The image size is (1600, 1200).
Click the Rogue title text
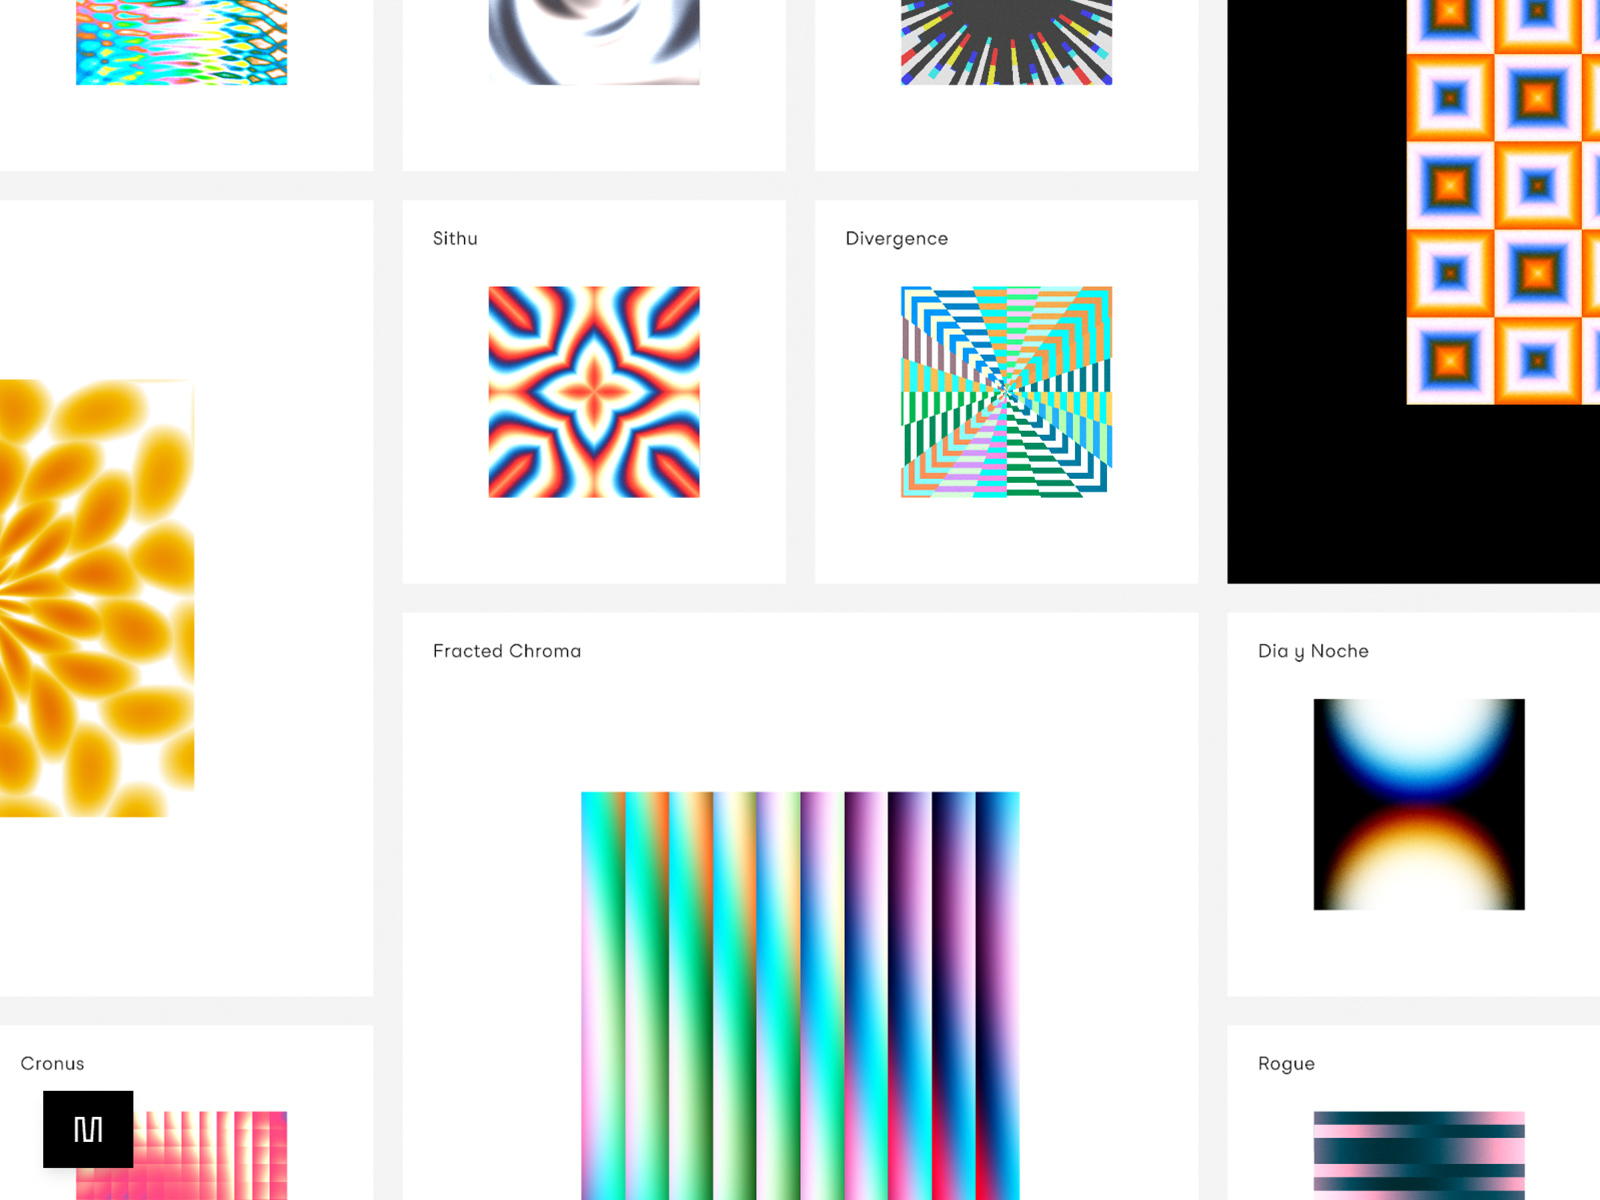1286,1064
